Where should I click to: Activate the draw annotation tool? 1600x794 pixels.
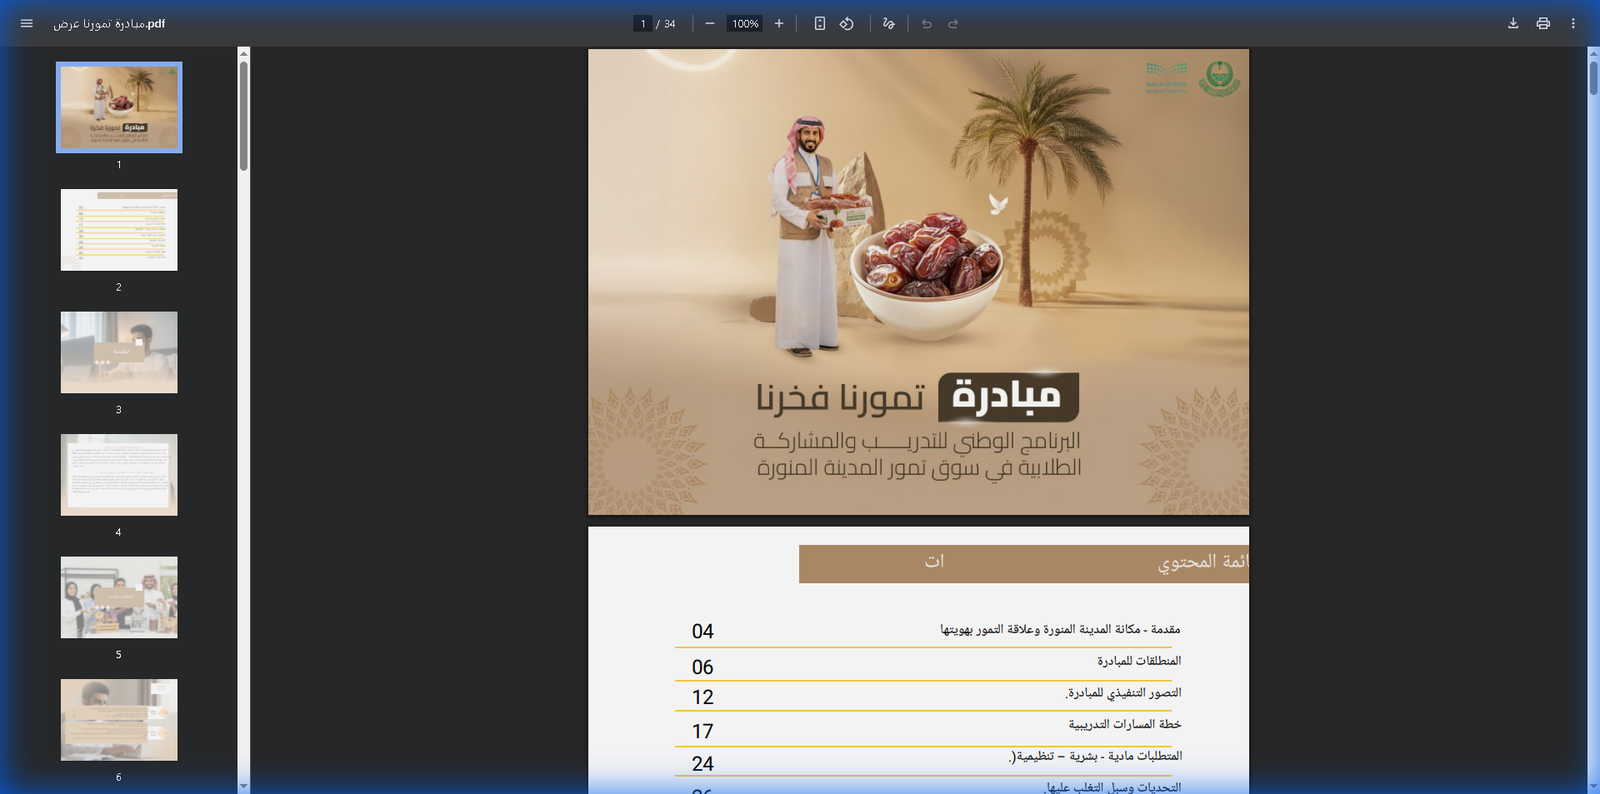coord(889,23)
